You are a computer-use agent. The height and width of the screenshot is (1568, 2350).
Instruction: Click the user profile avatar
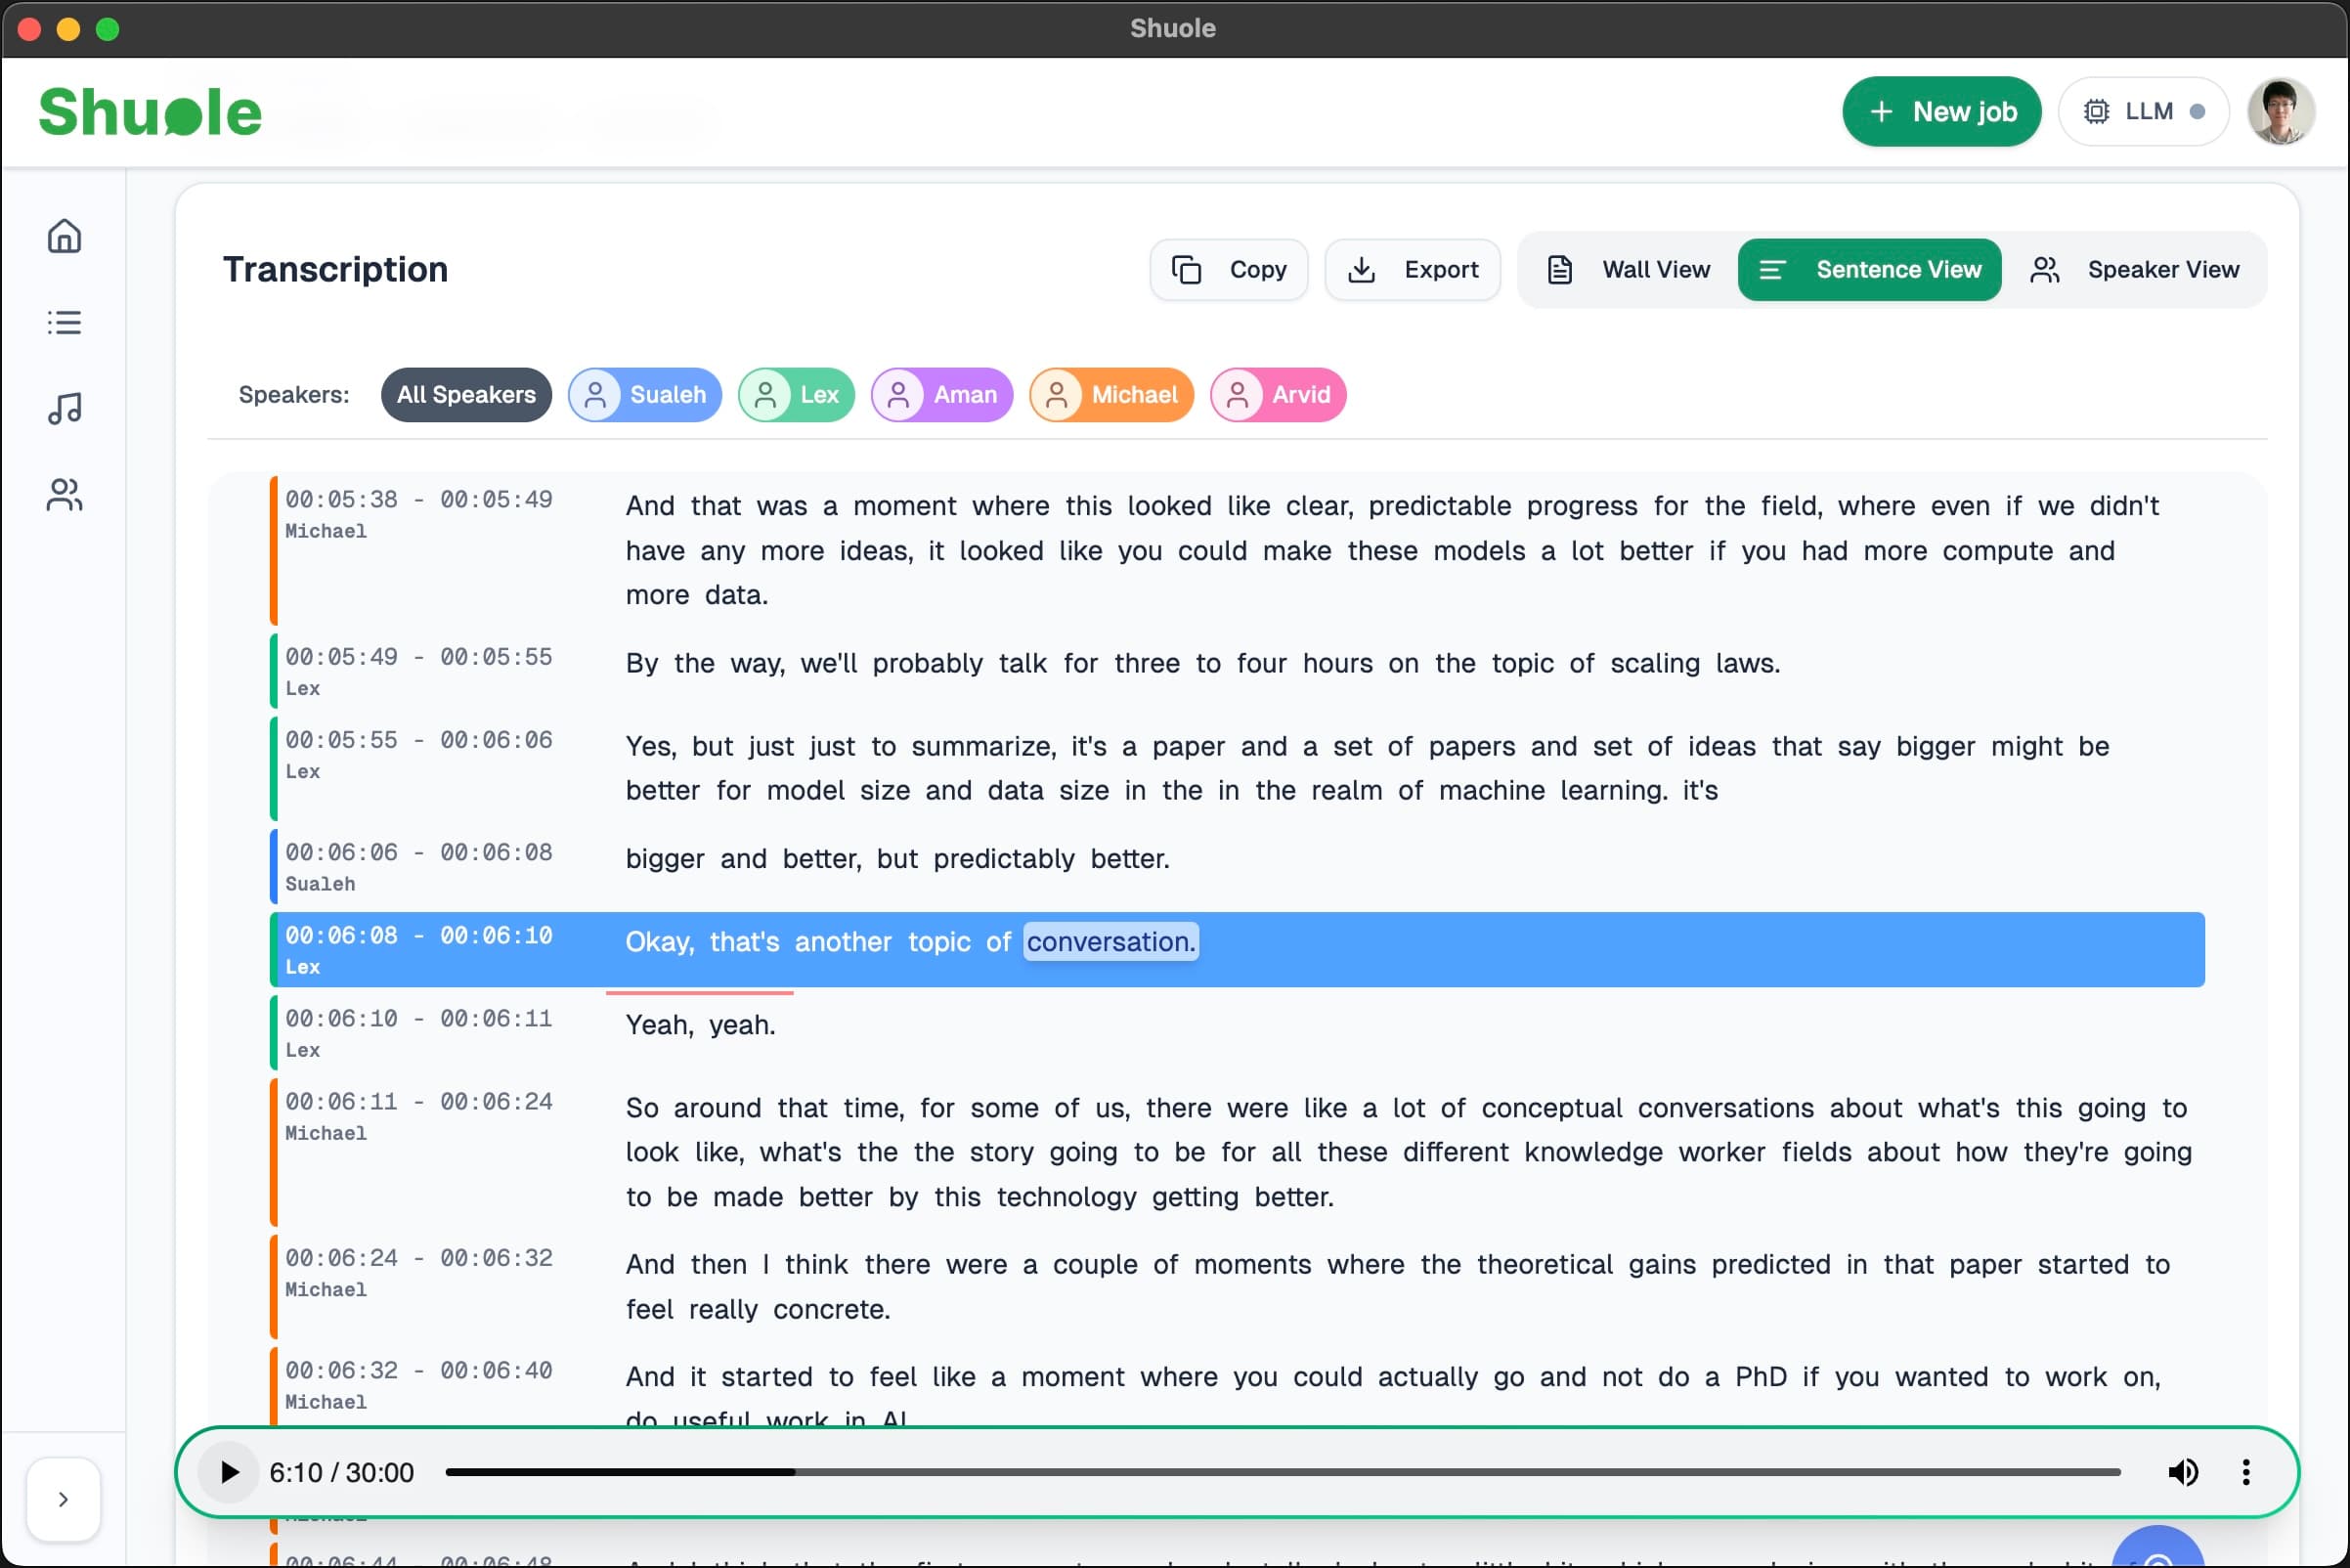2280,111
